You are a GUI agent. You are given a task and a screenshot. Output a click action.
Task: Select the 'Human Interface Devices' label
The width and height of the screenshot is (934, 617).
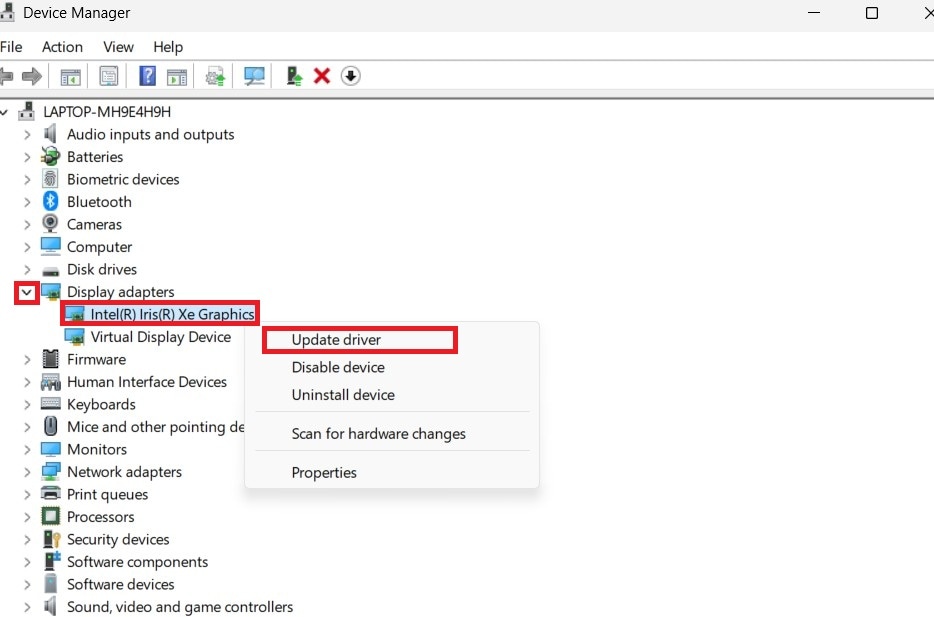click(x=147, y=382)
